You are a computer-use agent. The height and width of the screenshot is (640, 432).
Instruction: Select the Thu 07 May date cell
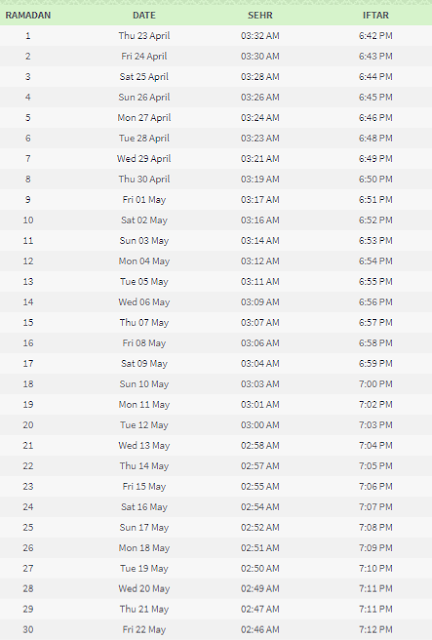coord(144,323)
